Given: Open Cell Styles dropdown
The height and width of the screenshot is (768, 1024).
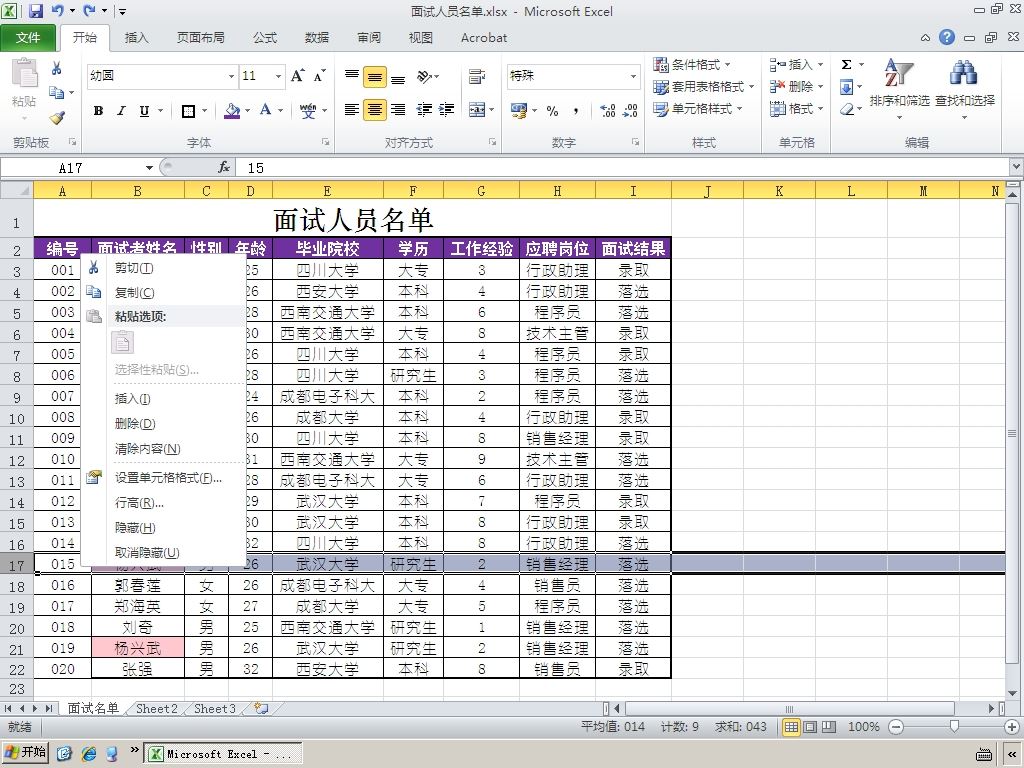Looking at the screenshot, I should pos(697,108).
